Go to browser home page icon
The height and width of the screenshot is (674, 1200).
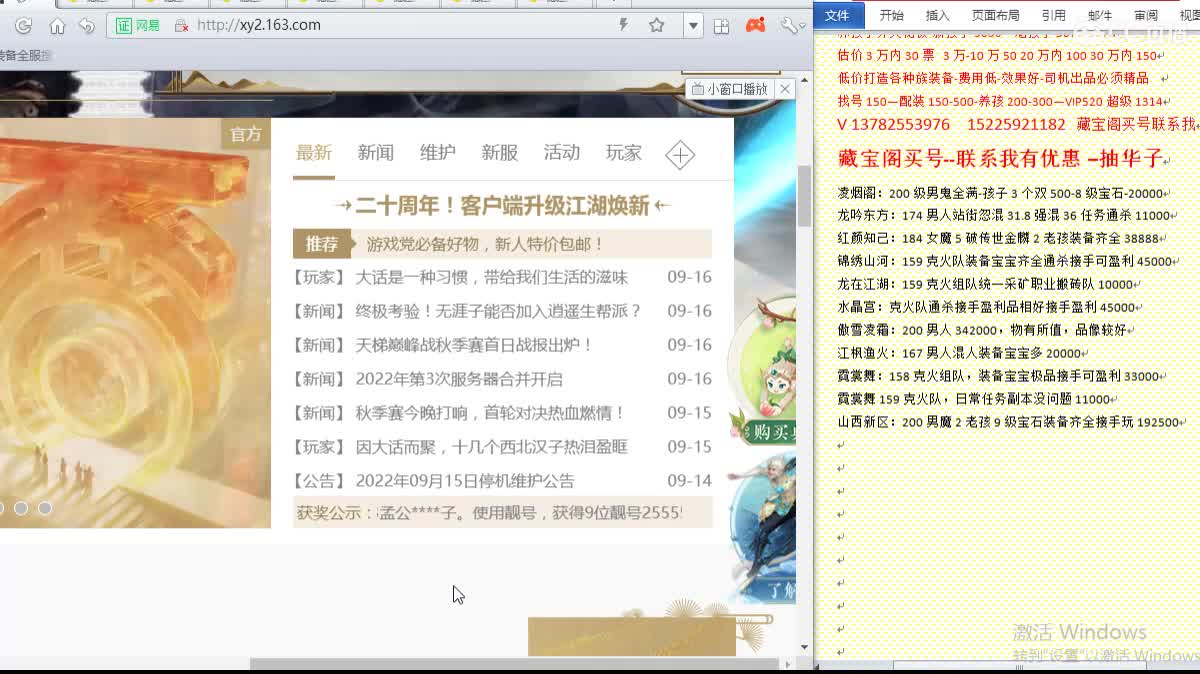57,25
